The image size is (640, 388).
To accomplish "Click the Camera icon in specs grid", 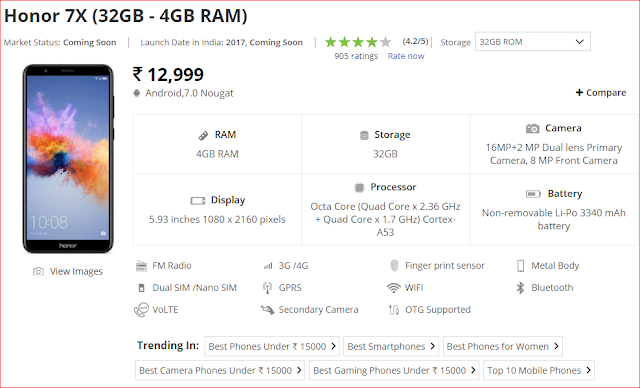I will tap(532, 129).
